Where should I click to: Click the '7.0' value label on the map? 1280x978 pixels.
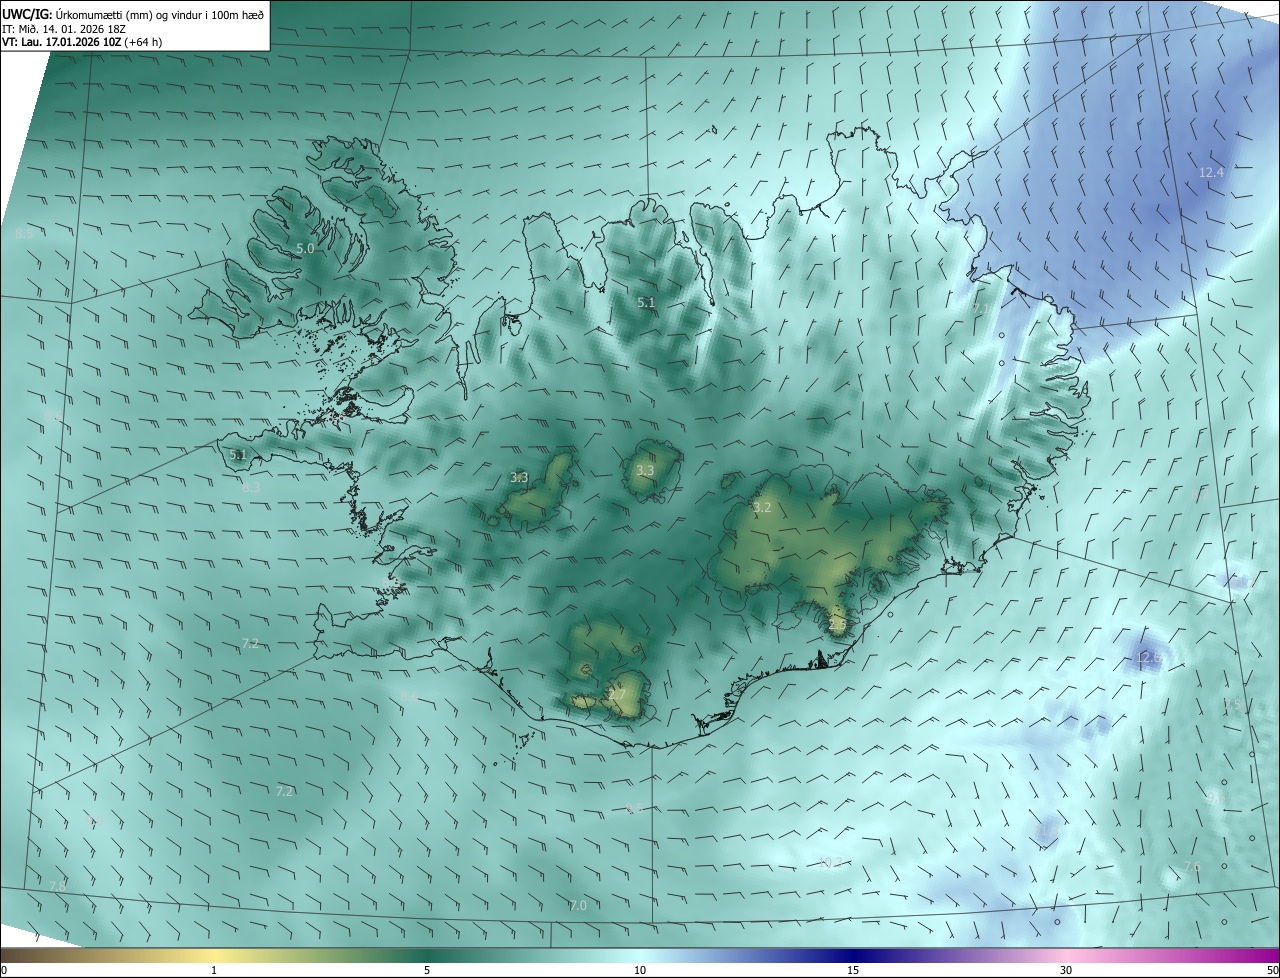(578, 905)
